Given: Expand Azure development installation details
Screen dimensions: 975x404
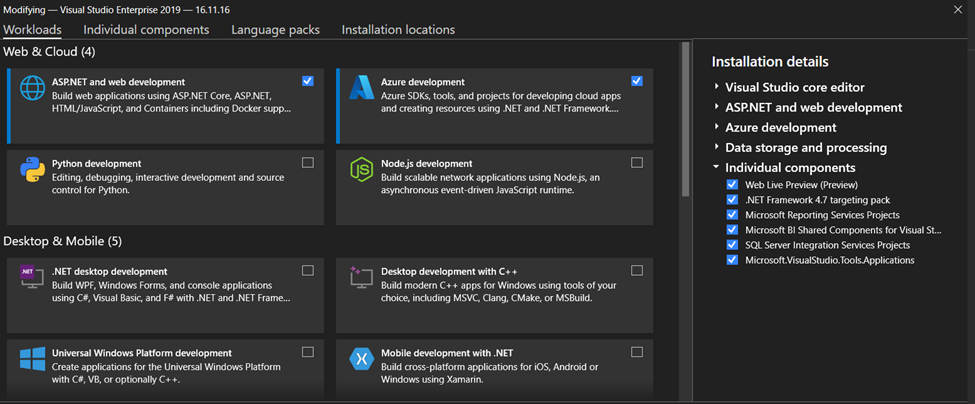Looking at the screenshot, I should [x=716, y=127].
